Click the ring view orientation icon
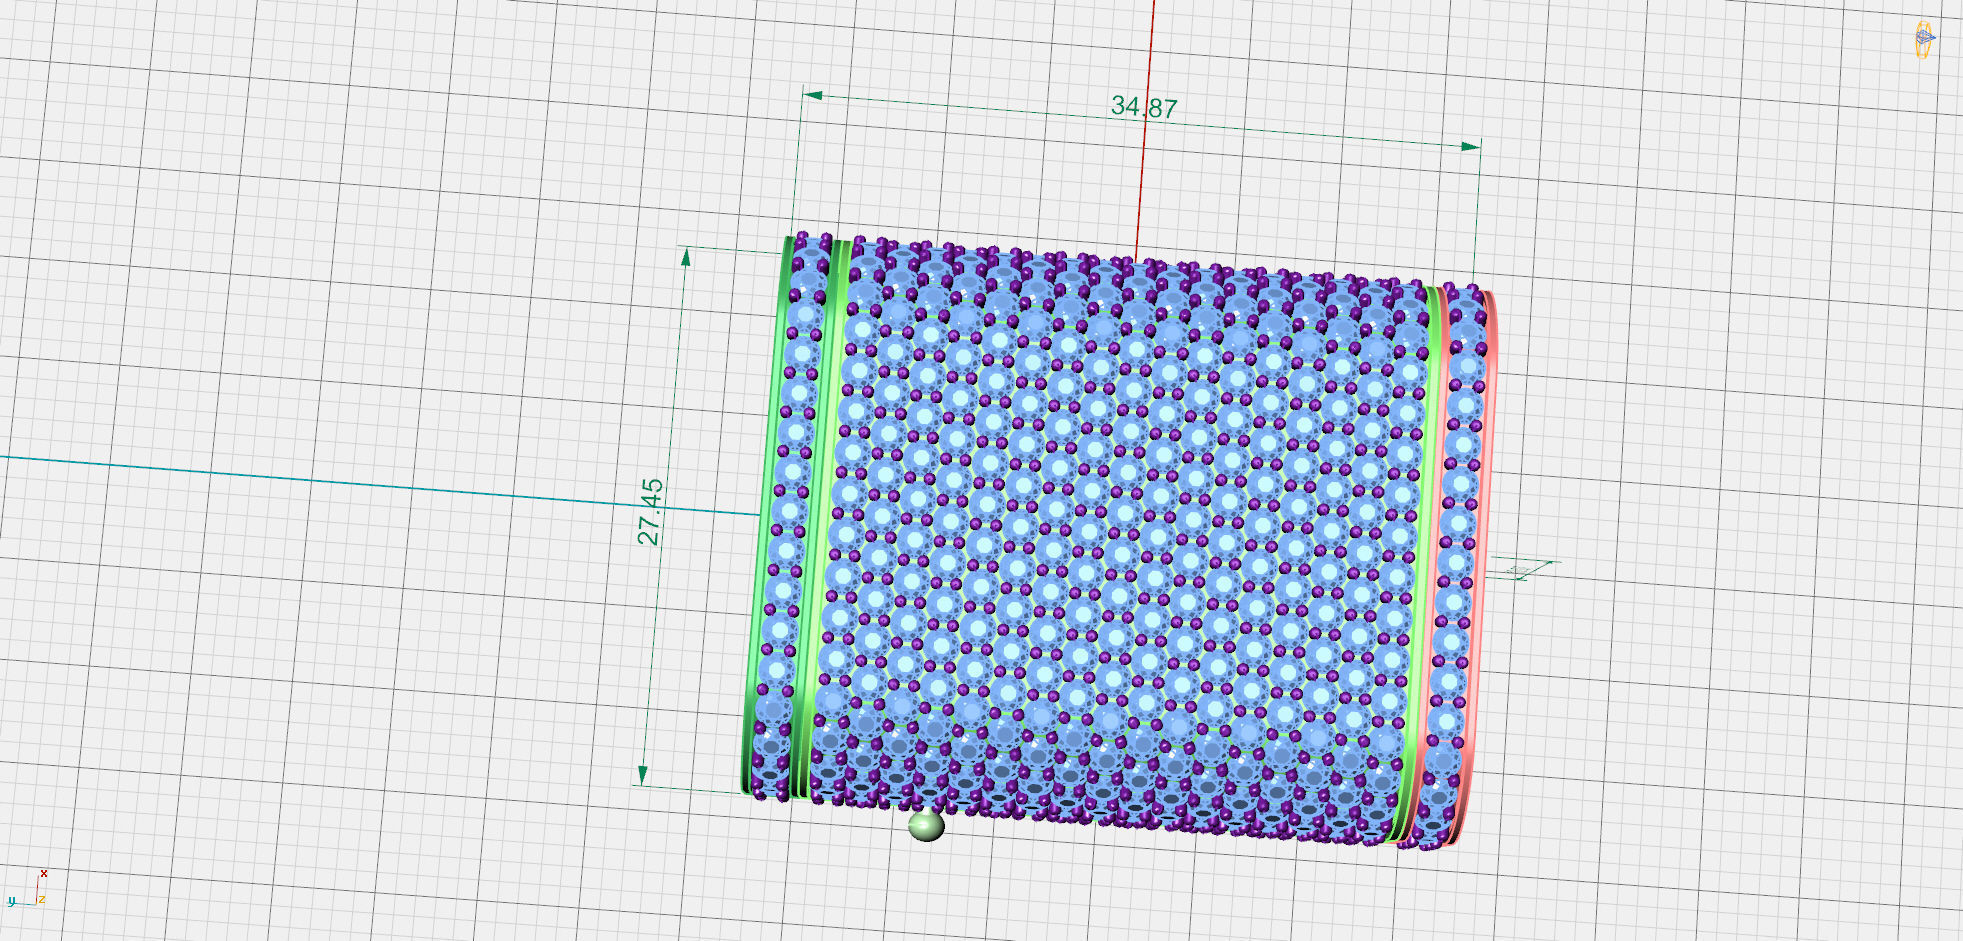The image size is (1963, 941). (1924, 40)
